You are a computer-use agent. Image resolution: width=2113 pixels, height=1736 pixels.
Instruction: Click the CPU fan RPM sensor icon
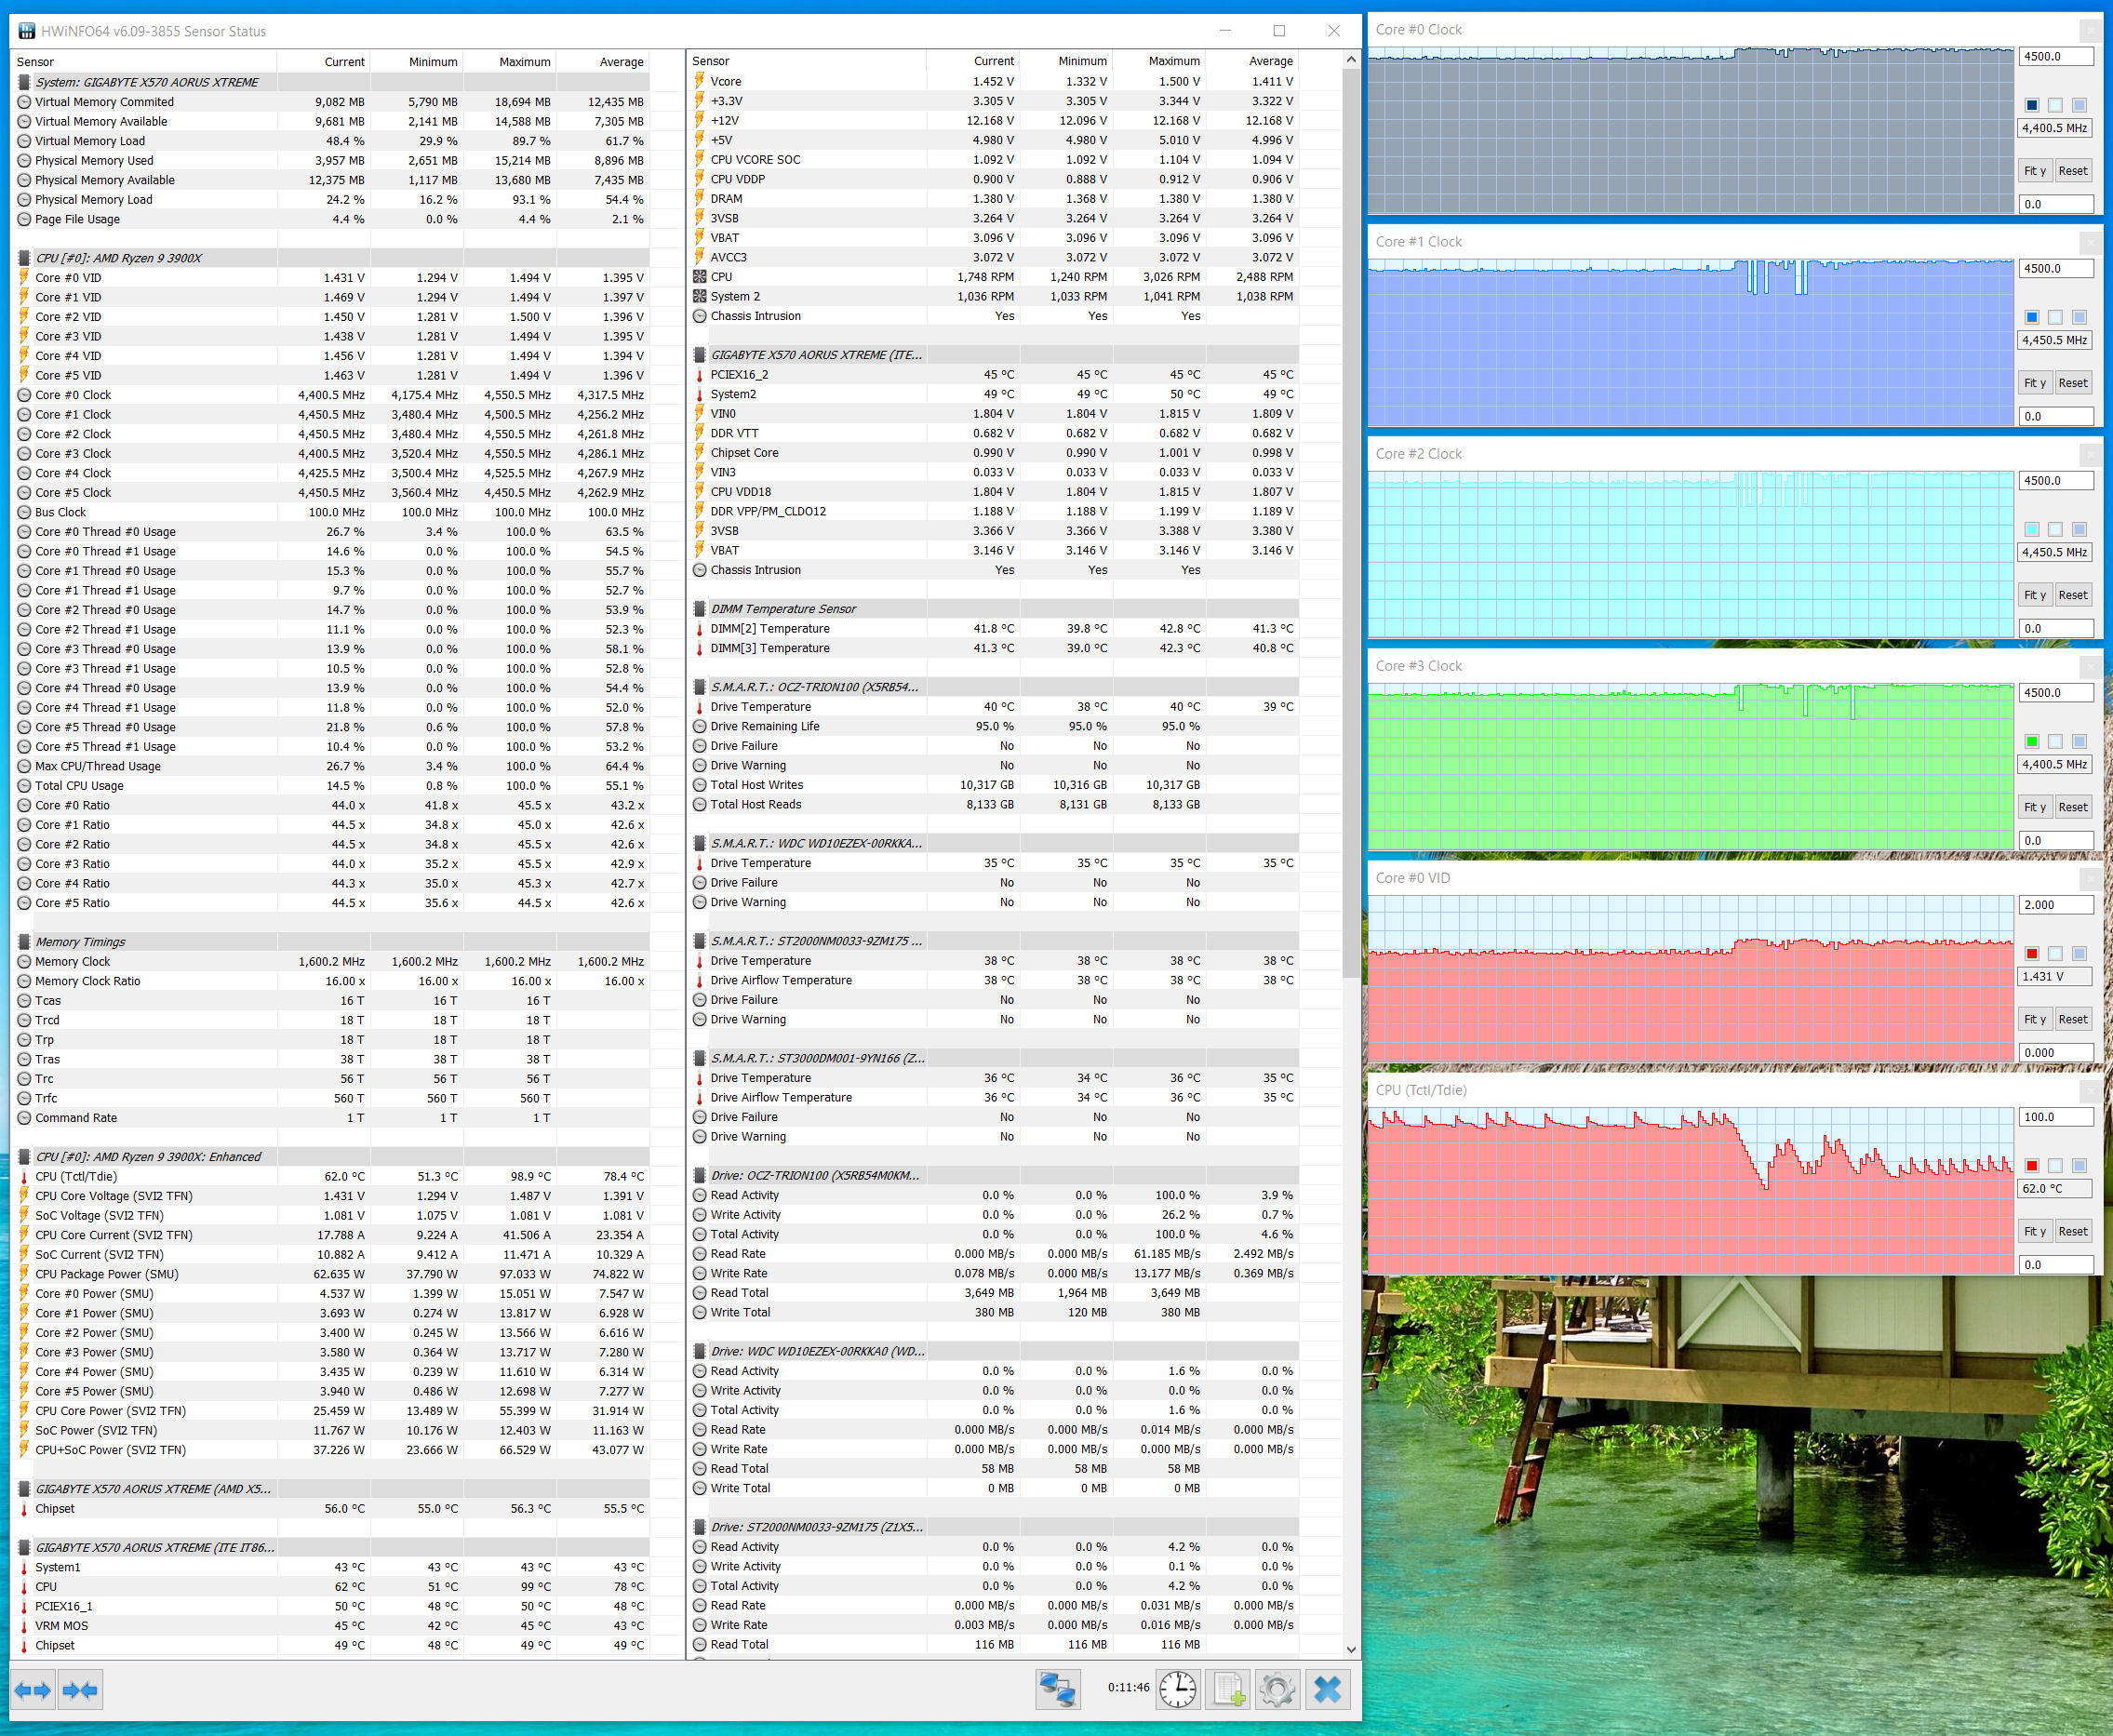tap(700, 277)
